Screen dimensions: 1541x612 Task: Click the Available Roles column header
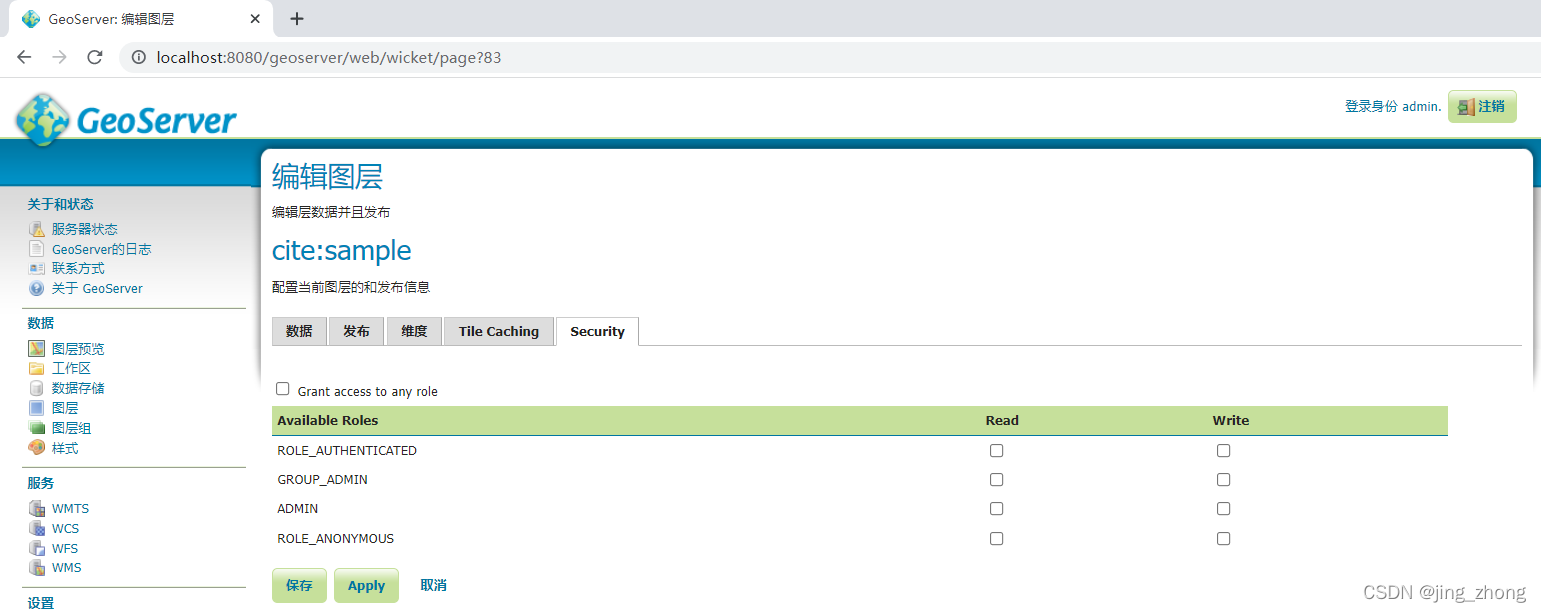point(328,420)
